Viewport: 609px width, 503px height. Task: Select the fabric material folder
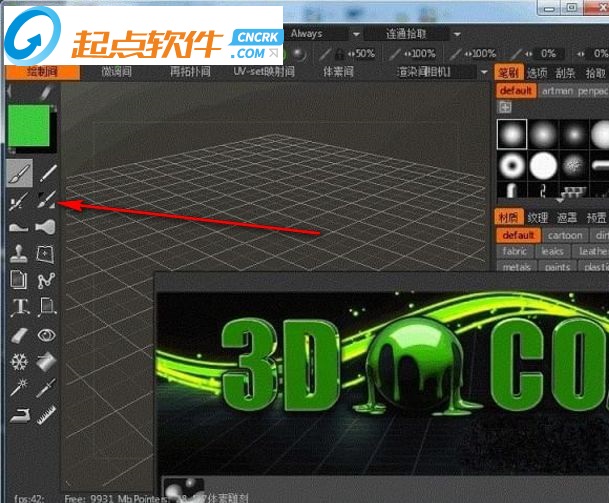click(x=515, y=251)
